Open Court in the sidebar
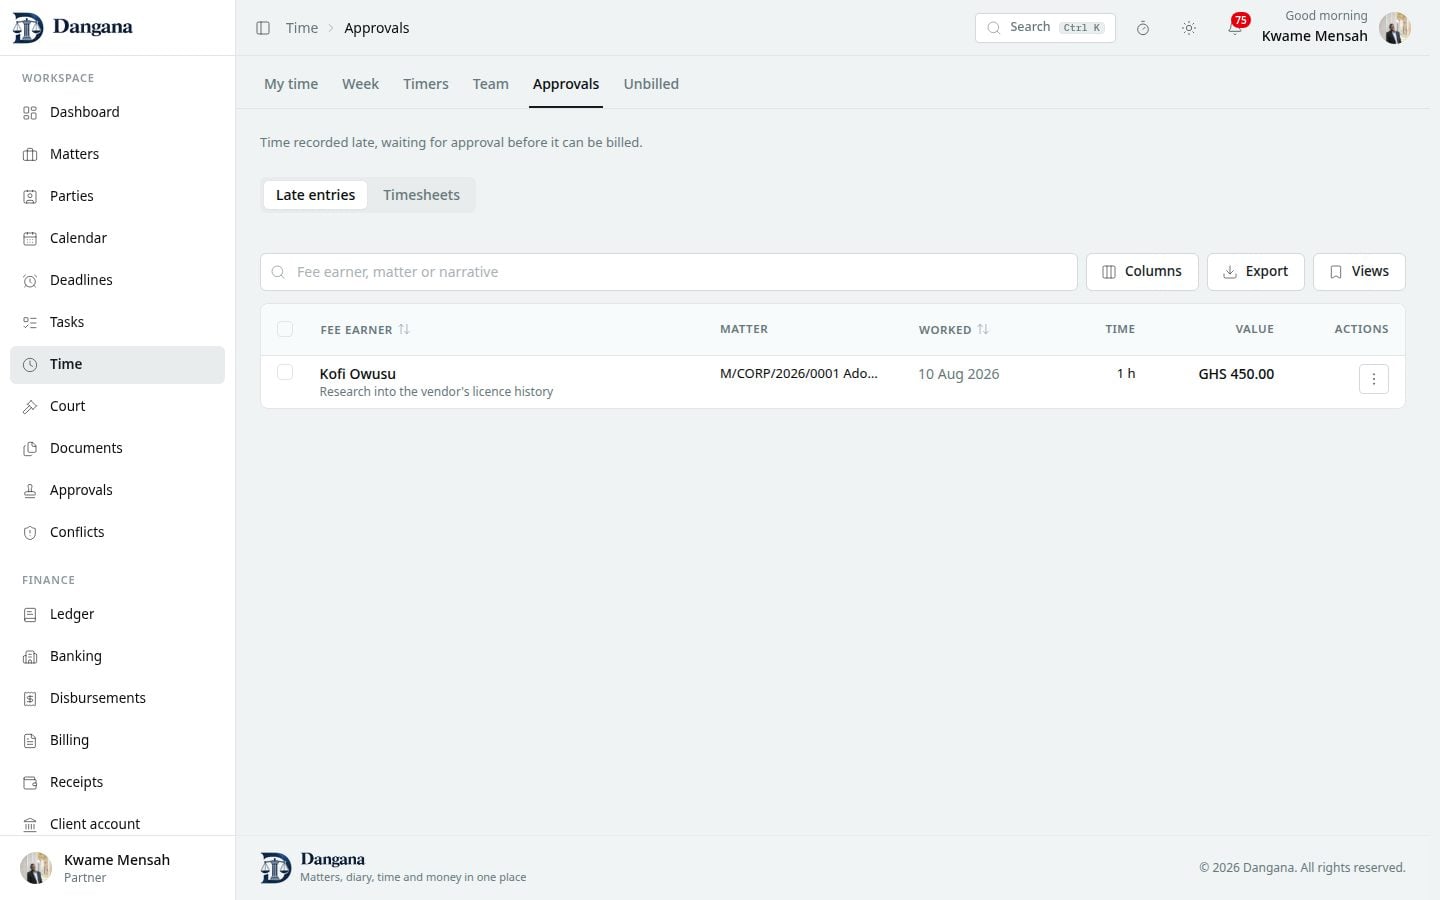Image resolution: width=1440 pixels, height=900 pixels. (117, 406)
